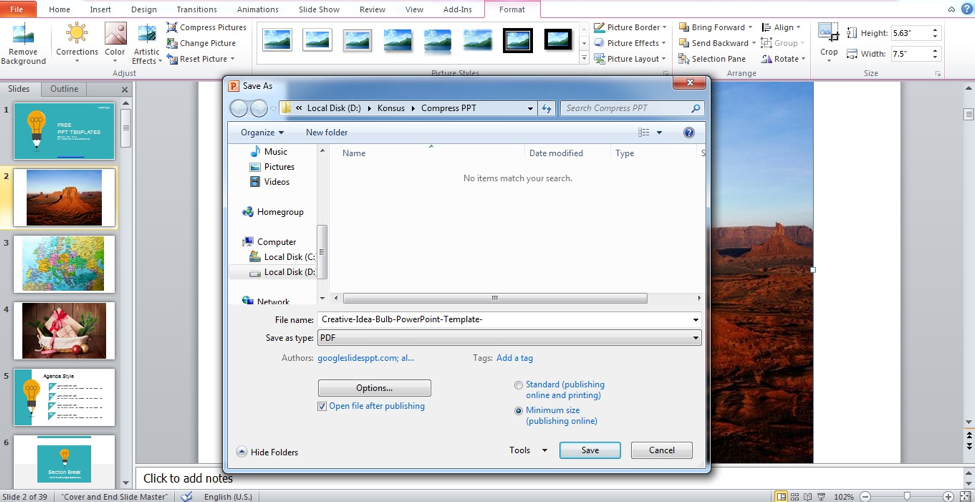Open the Color adjustment gallery
This screenshot has width=975, height=502.
[115, 44]
